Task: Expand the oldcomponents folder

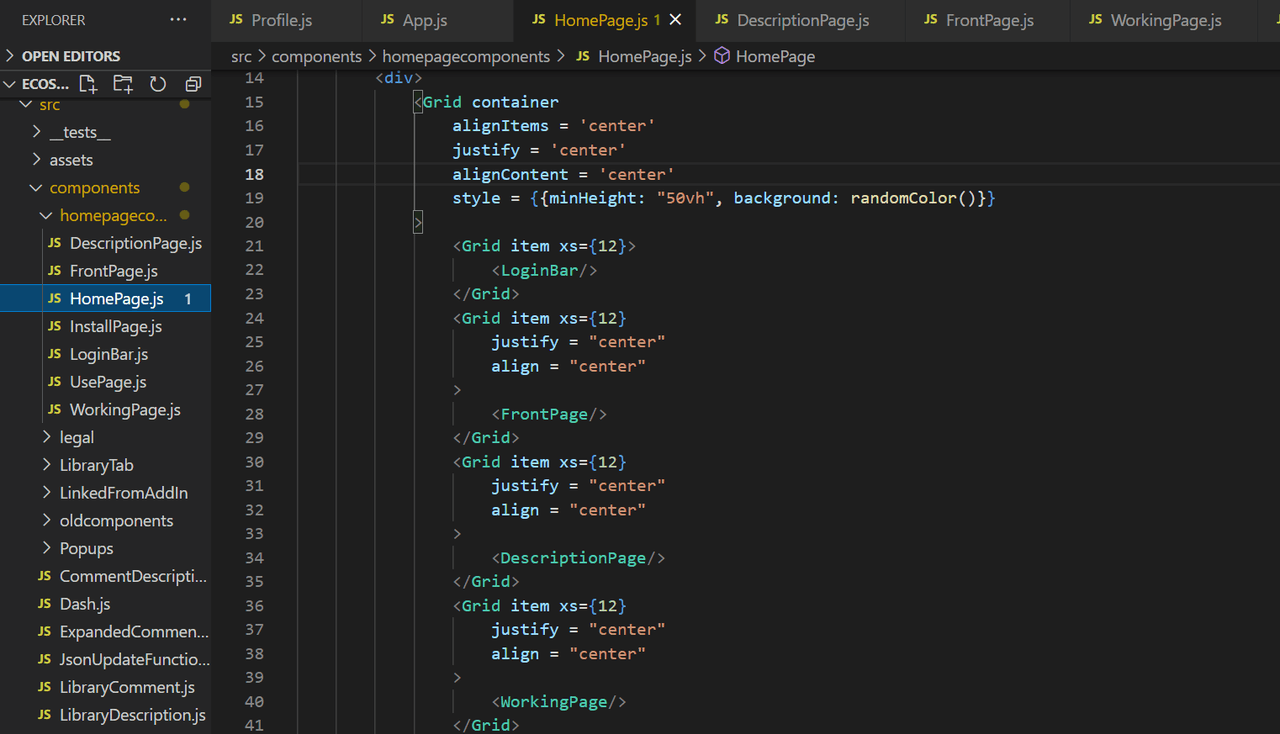Action: 46,521
